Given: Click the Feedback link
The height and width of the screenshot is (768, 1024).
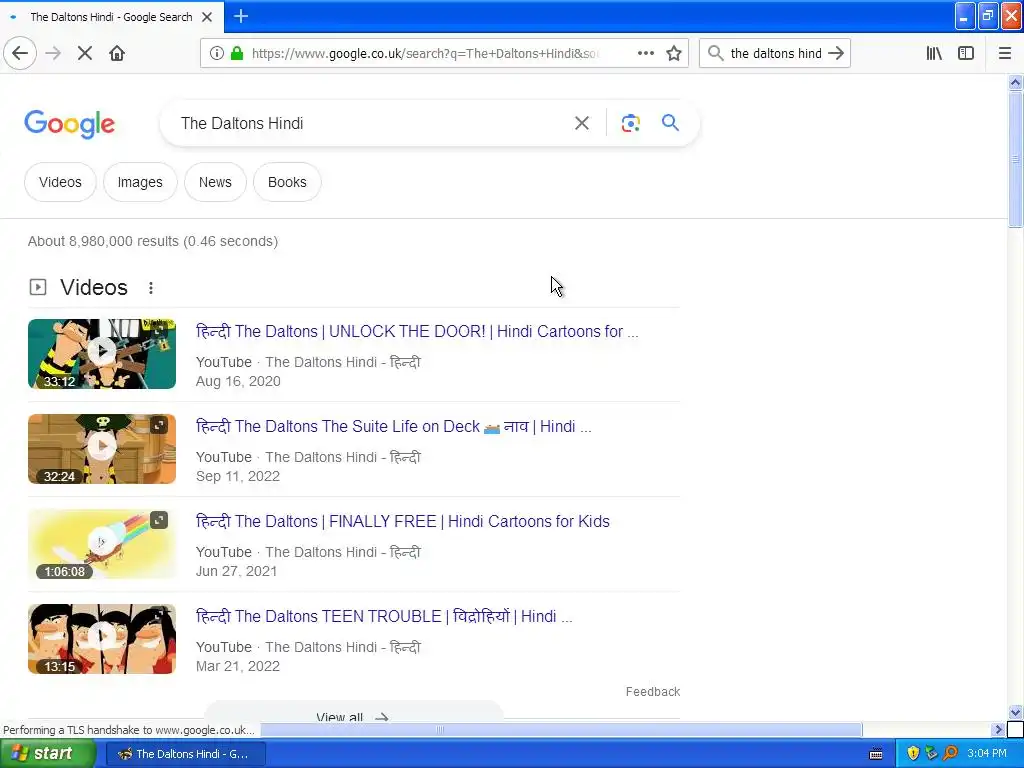Looking at the screenshot, I should [653, 692].
